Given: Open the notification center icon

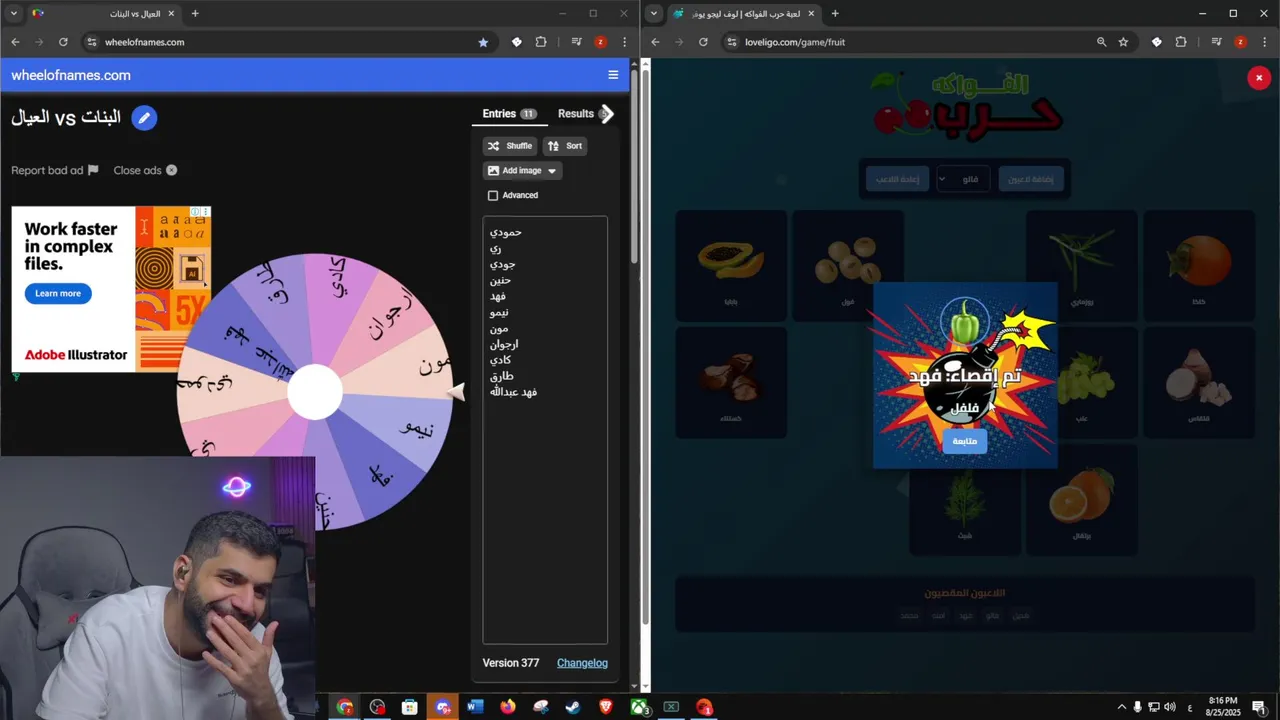Looking at the screenshot, I should pyautogui.click(x=1259, y=707).
